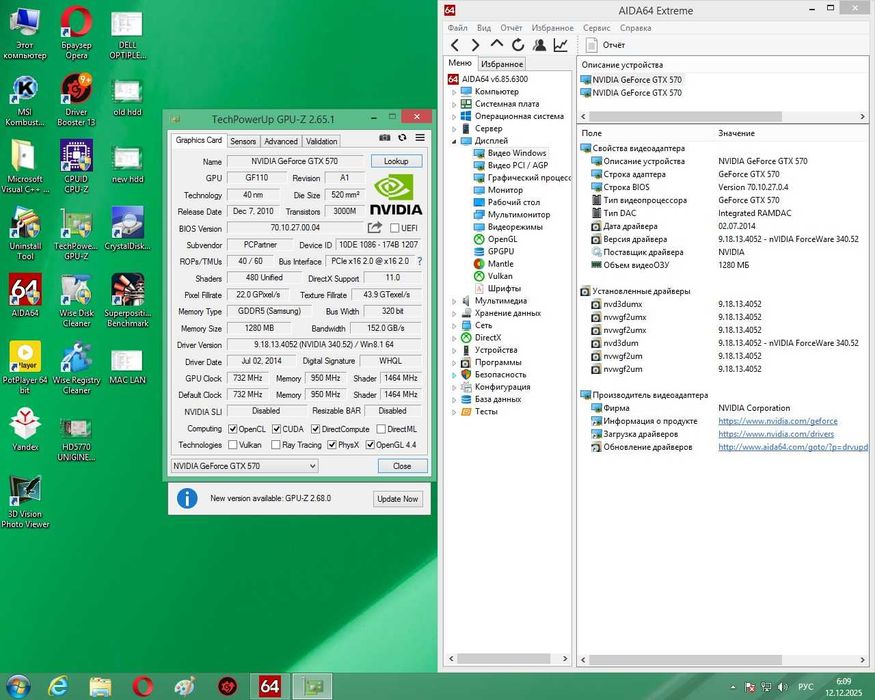The height and width of the screenshot is (700, 875).
Task: Toggle the UEFI checkbox in GPU-Z
Action: pos(395,228)
